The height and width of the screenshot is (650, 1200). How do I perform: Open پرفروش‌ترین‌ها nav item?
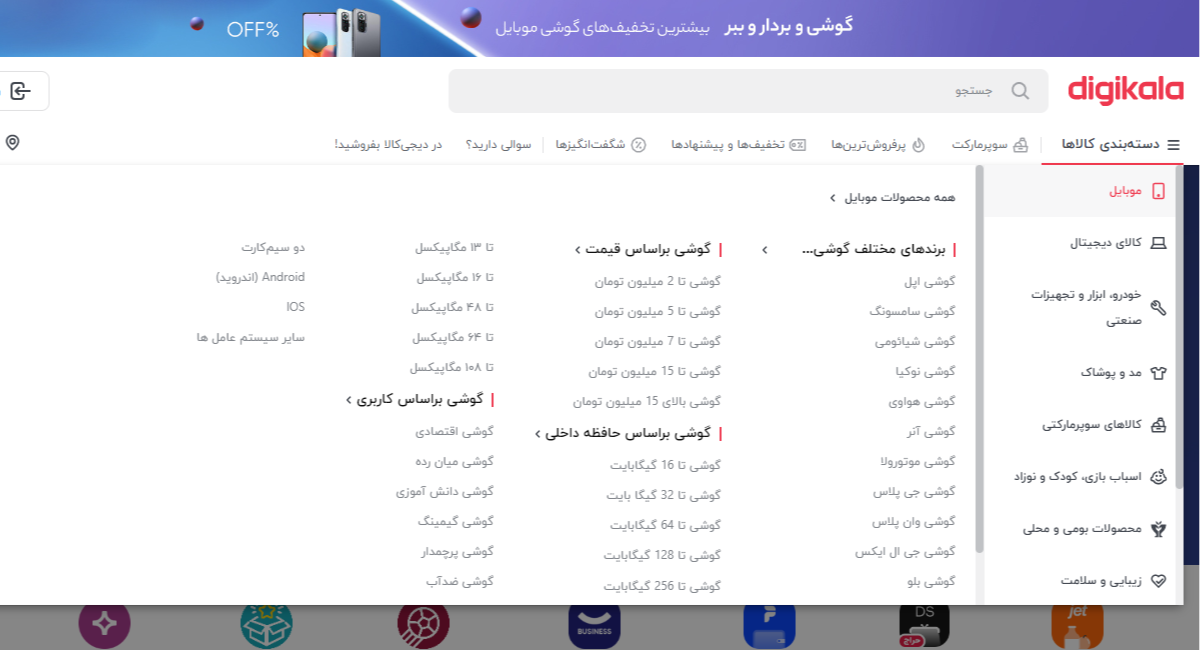tap(878, 145)
